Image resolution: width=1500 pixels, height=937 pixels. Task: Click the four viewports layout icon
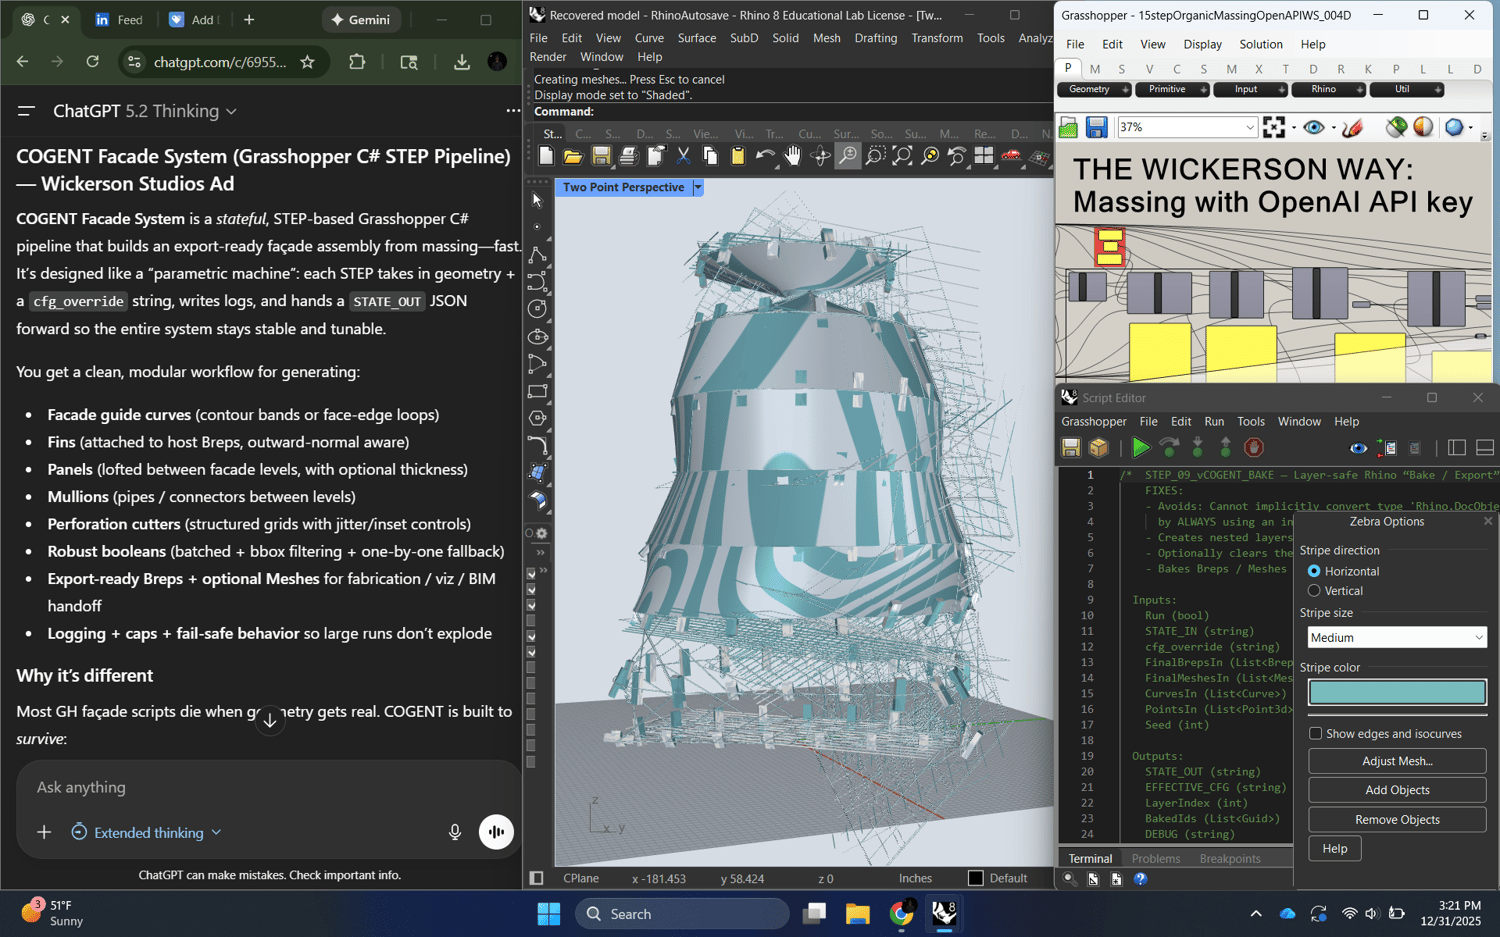984,156
